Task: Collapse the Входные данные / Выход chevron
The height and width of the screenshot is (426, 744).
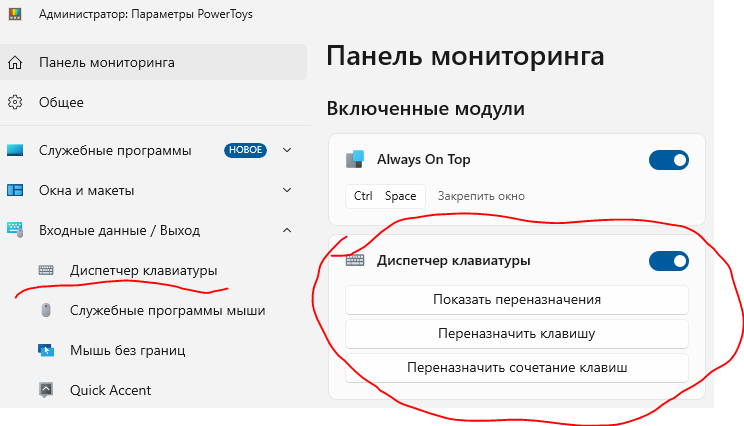Action: [287, 230]
